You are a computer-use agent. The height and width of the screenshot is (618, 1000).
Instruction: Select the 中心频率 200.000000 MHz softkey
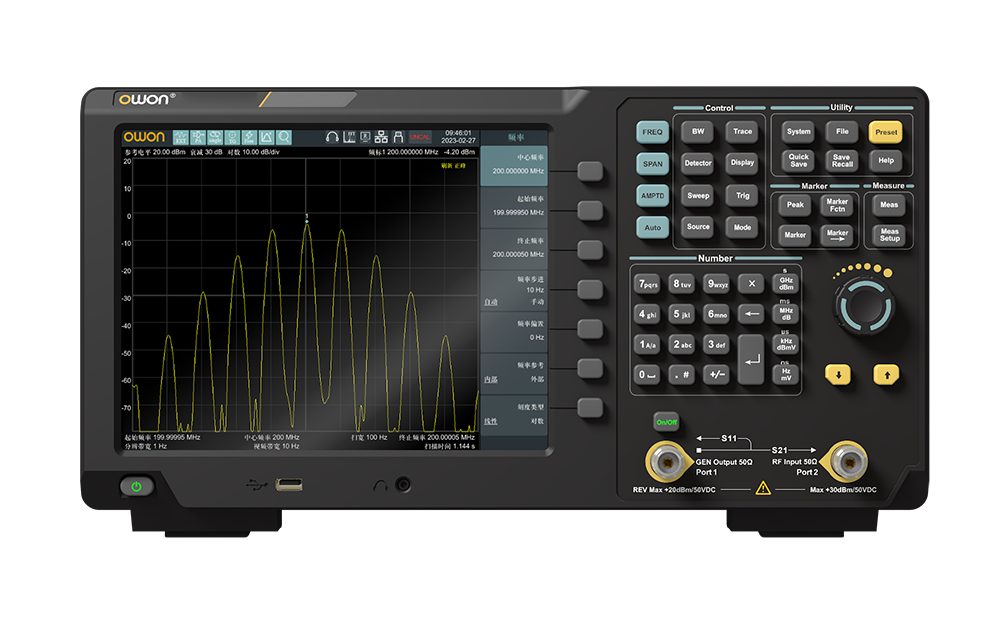[x=514, y=165]
